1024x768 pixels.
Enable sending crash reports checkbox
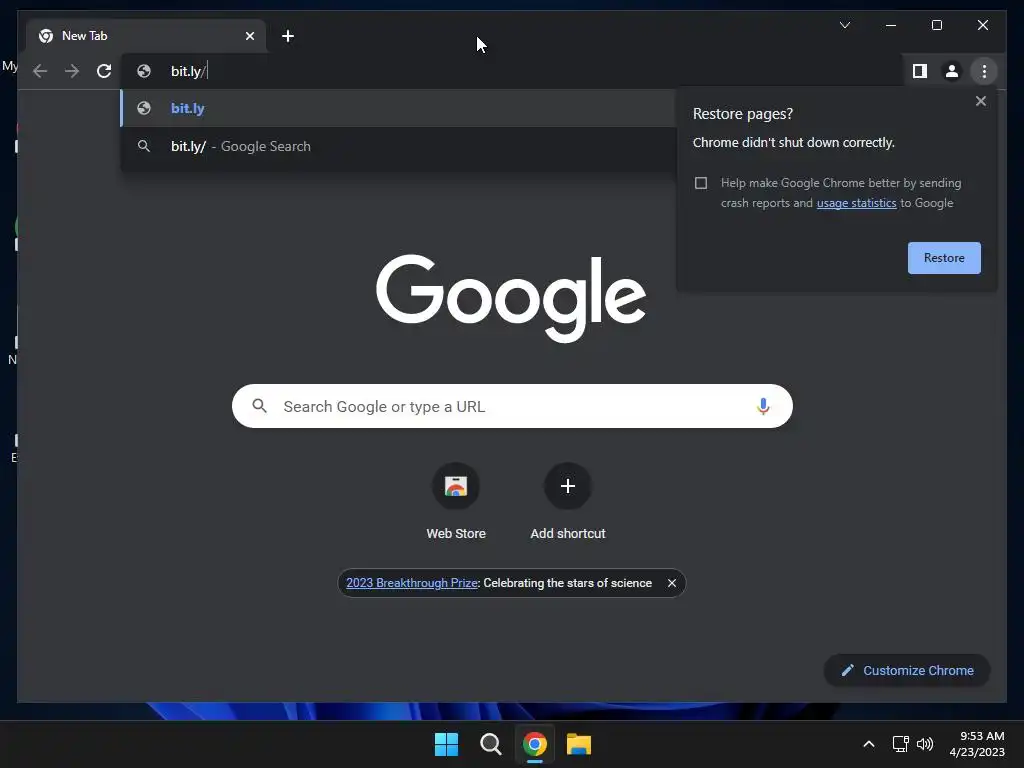tap(701, 183)
